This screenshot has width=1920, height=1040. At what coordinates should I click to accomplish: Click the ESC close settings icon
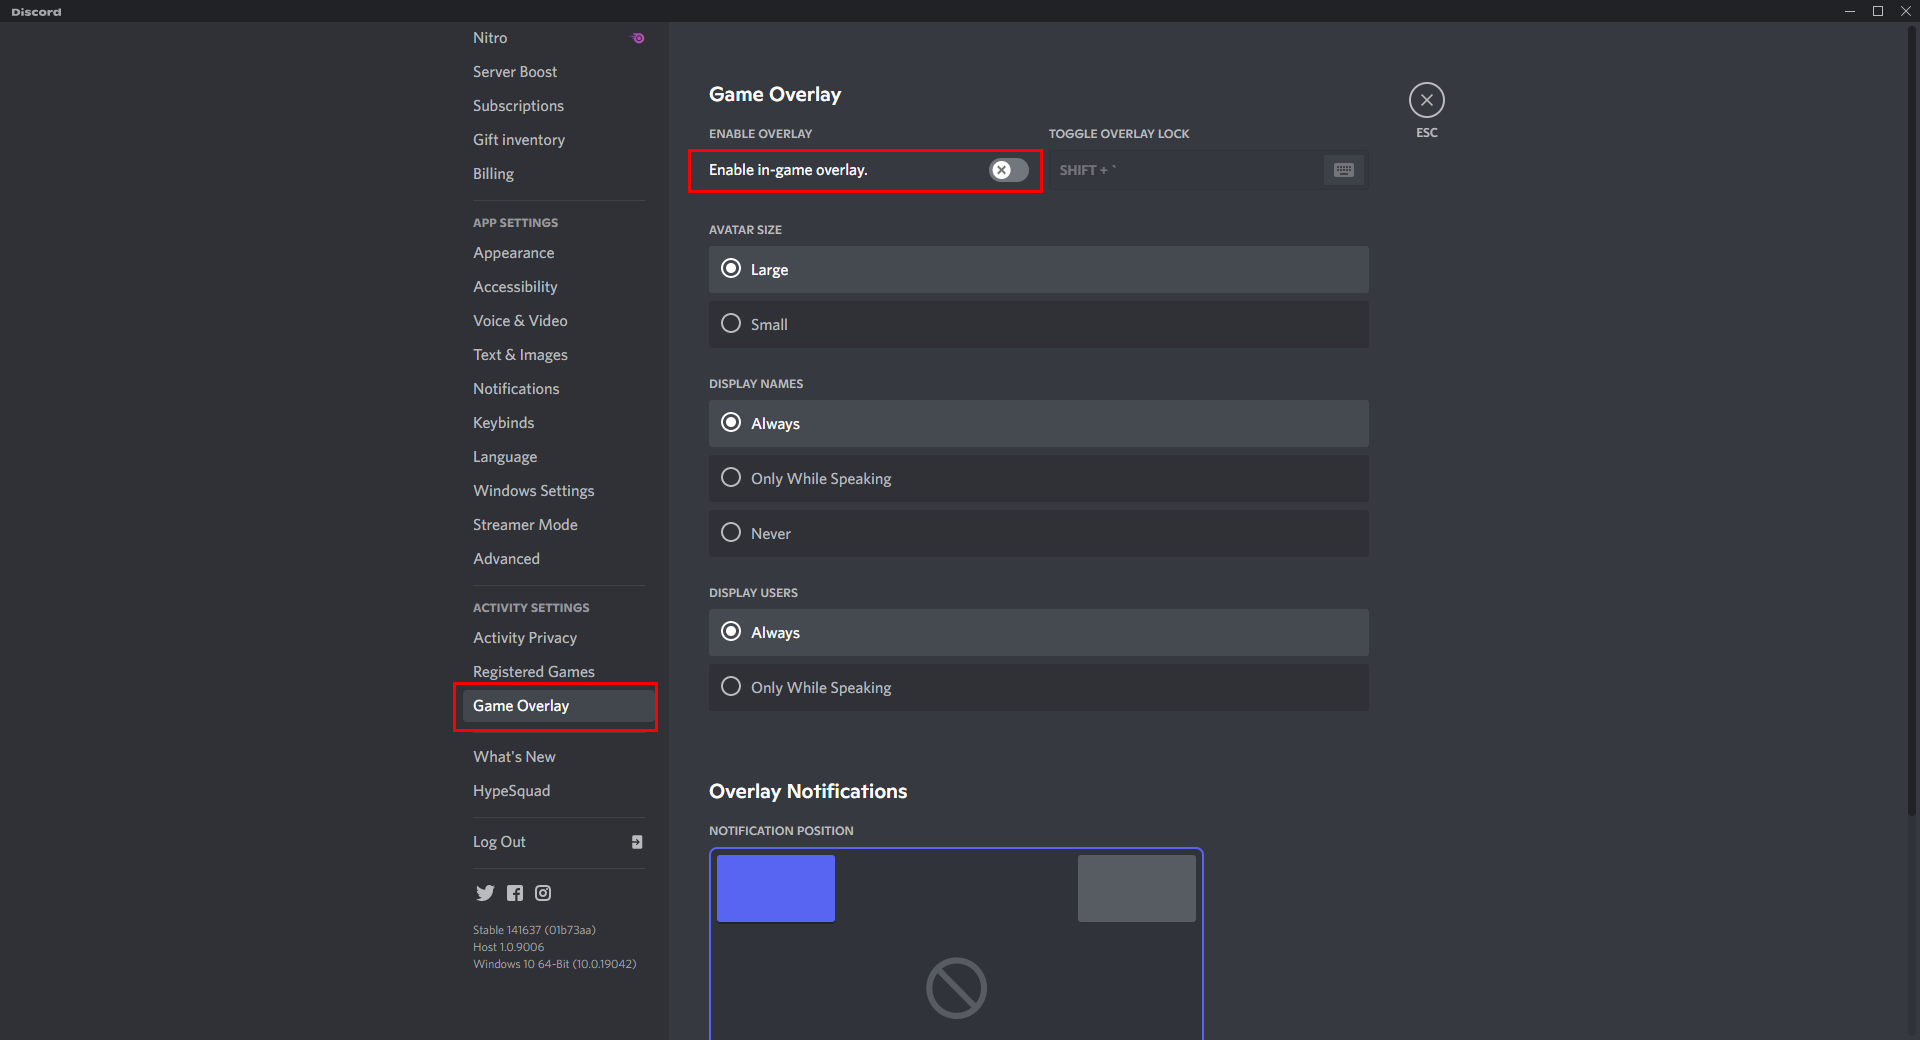coord(1426,100)
